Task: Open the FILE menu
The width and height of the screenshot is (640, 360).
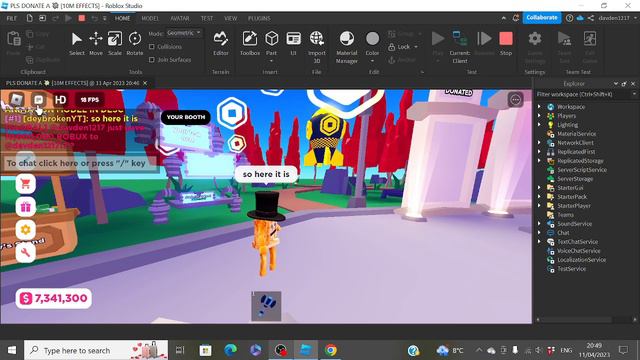Action: [x=12, y=18]
